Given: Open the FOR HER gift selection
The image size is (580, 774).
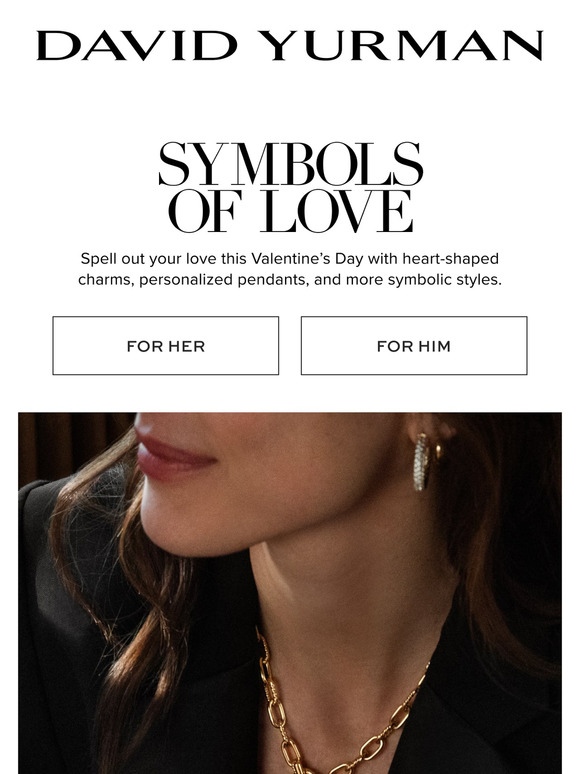Looking at the screenshot, I should pos(166,346).
